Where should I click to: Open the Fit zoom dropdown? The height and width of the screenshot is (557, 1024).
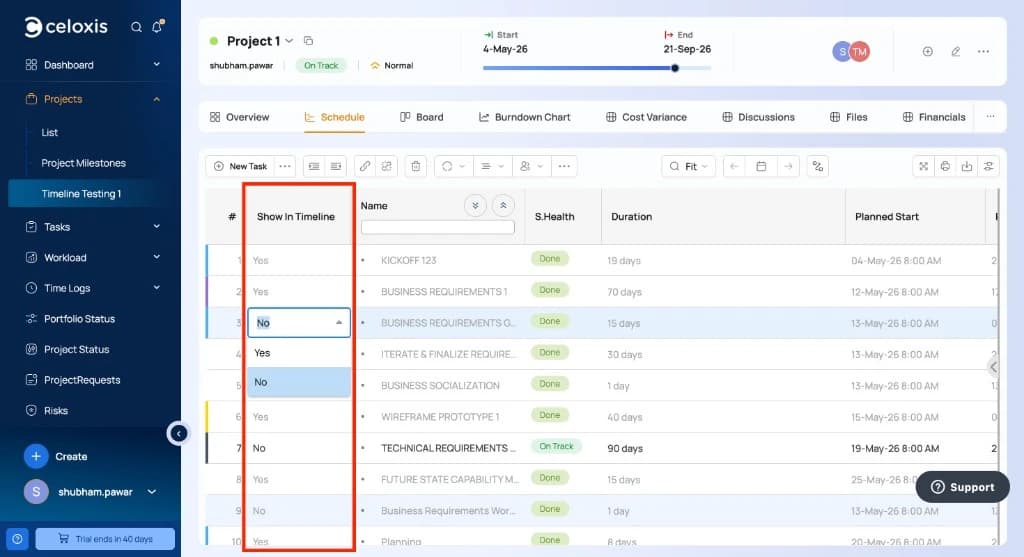[688, 167]
